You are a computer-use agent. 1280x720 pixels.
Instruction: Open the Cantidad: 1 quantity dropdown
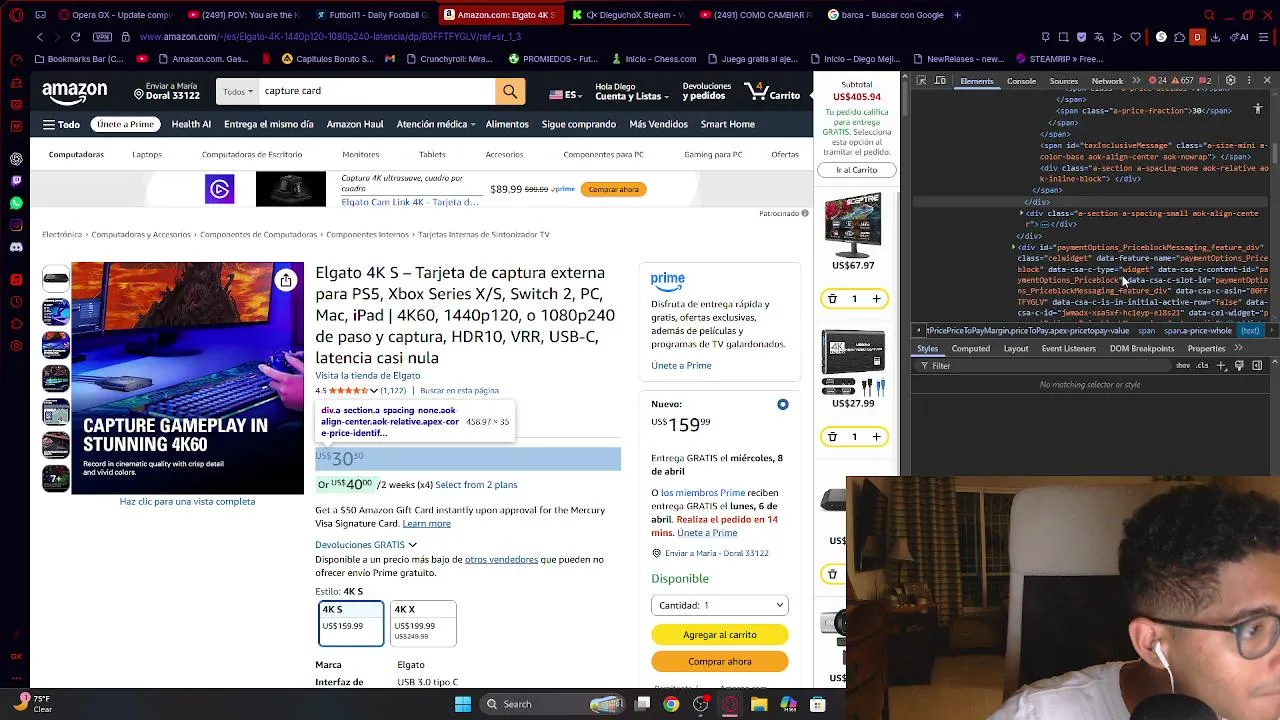[720, 605]
